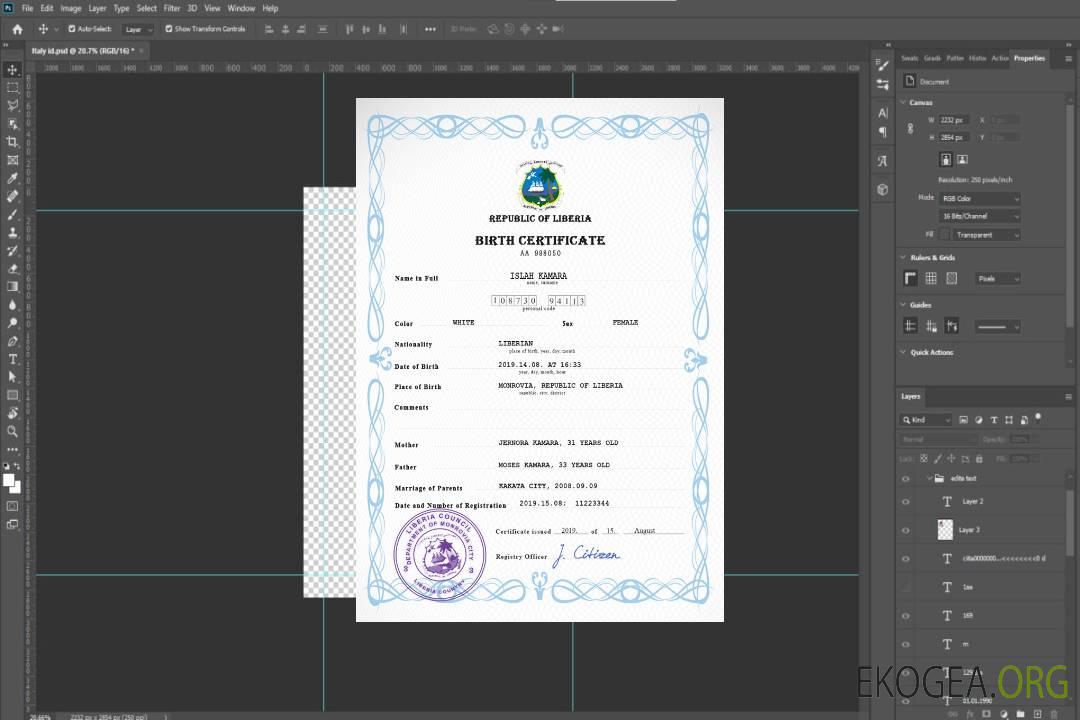Hide the edite text group
This screenshot has height=720, width=1080.
[x=906, y=479]
